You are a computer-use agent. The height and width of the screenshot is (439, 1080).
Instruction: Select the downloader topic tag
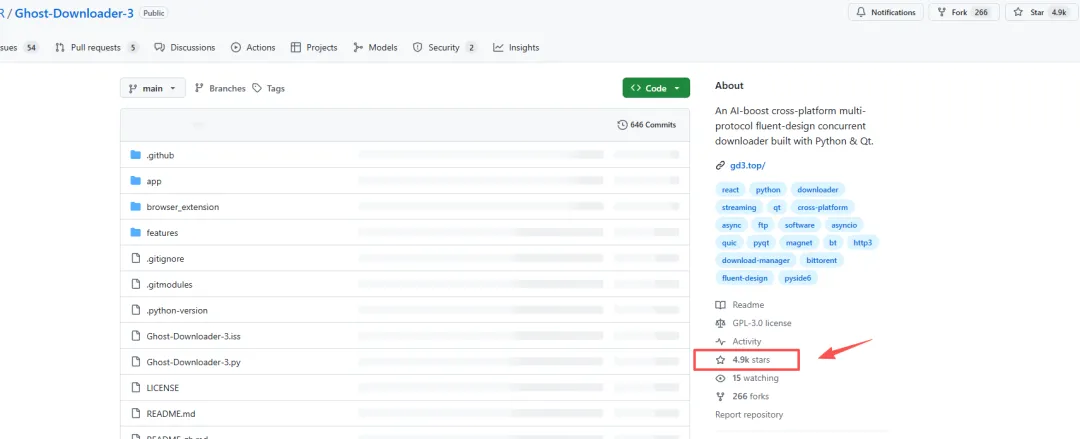818,190
